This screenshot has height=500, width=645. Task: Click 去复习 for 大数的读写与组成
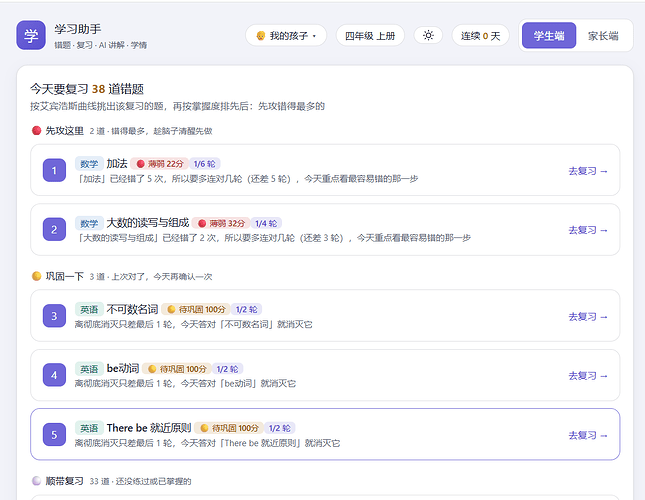(x=588, y=230)
